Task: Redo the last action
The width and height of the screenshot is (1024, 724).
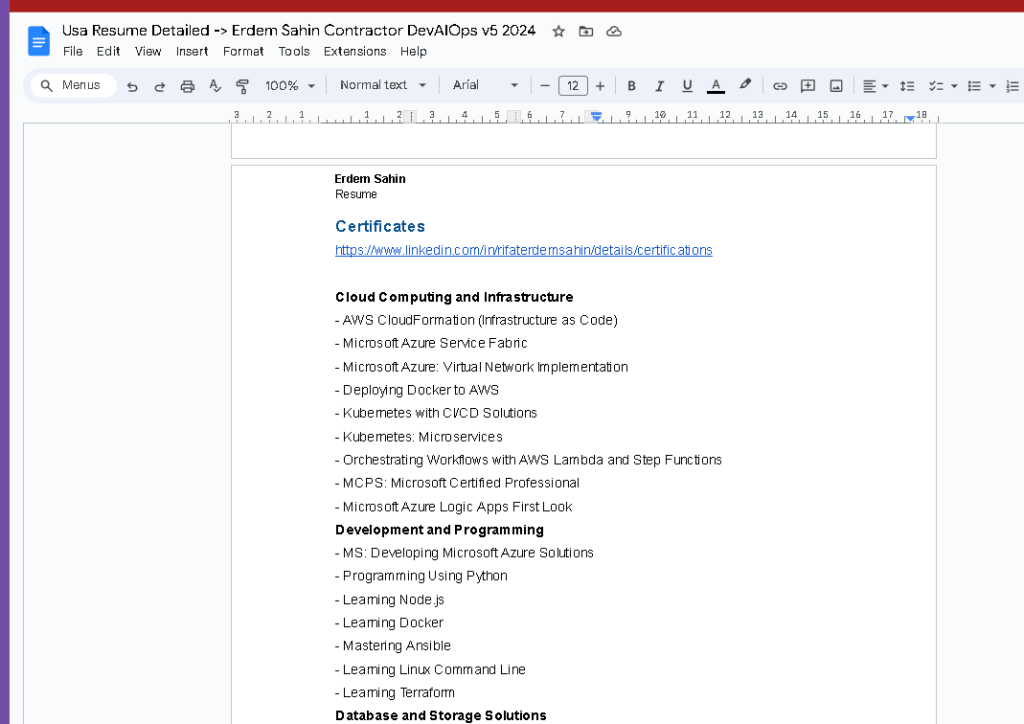Action: click(x=159, y=86)
